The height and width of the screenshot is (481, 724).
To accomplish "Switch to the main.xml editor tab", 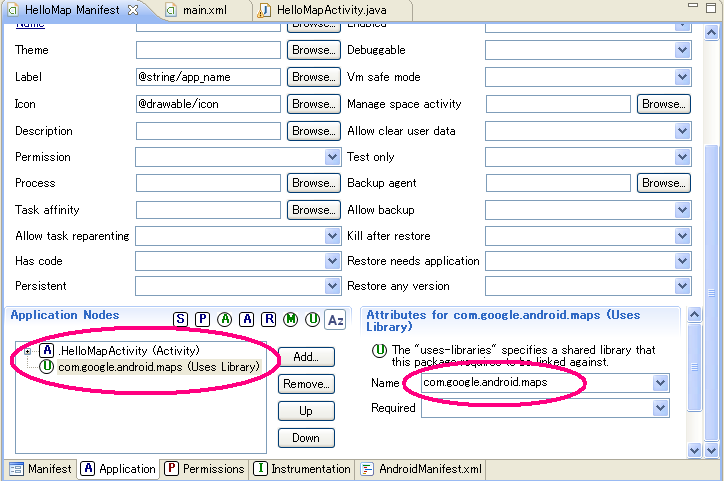I will tap(205, 10).
